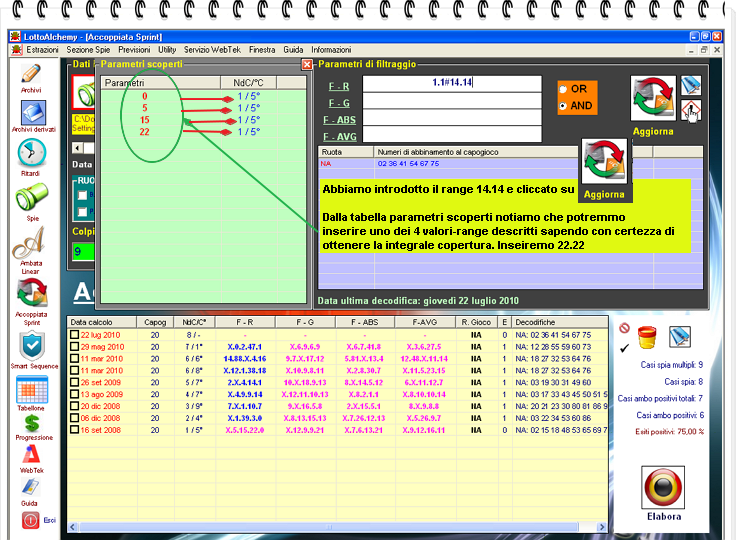This screenshot has width=736, height=540.
Task: Open the Informazioni menu
Action: click(x=331, y=50)
